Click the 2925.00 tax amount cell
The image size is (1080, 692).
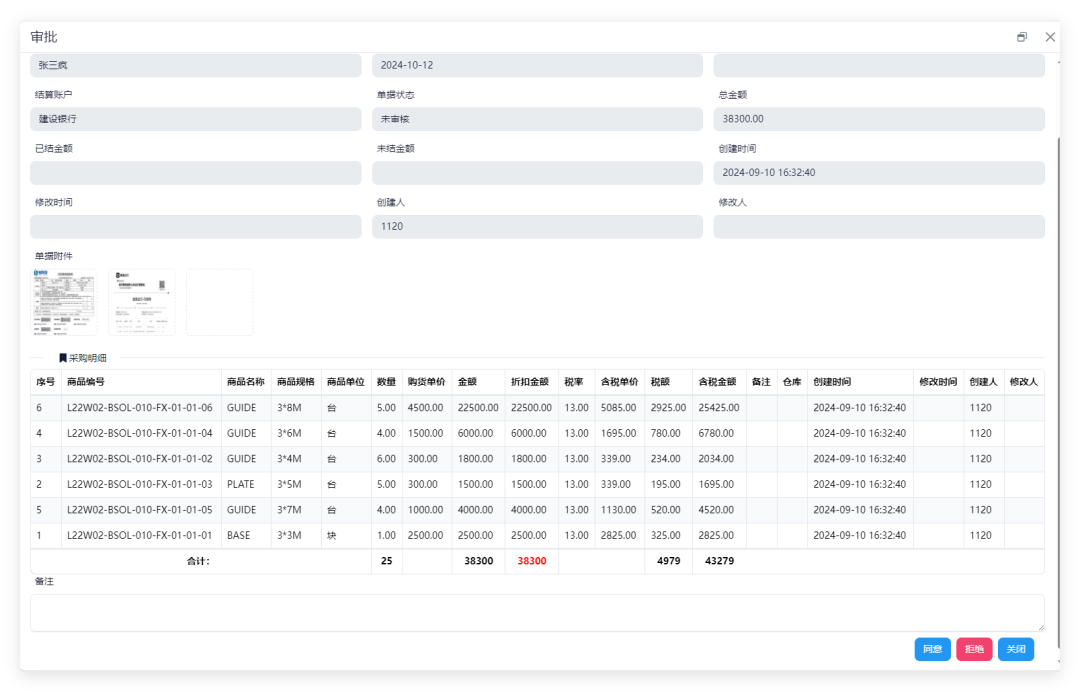668,408
